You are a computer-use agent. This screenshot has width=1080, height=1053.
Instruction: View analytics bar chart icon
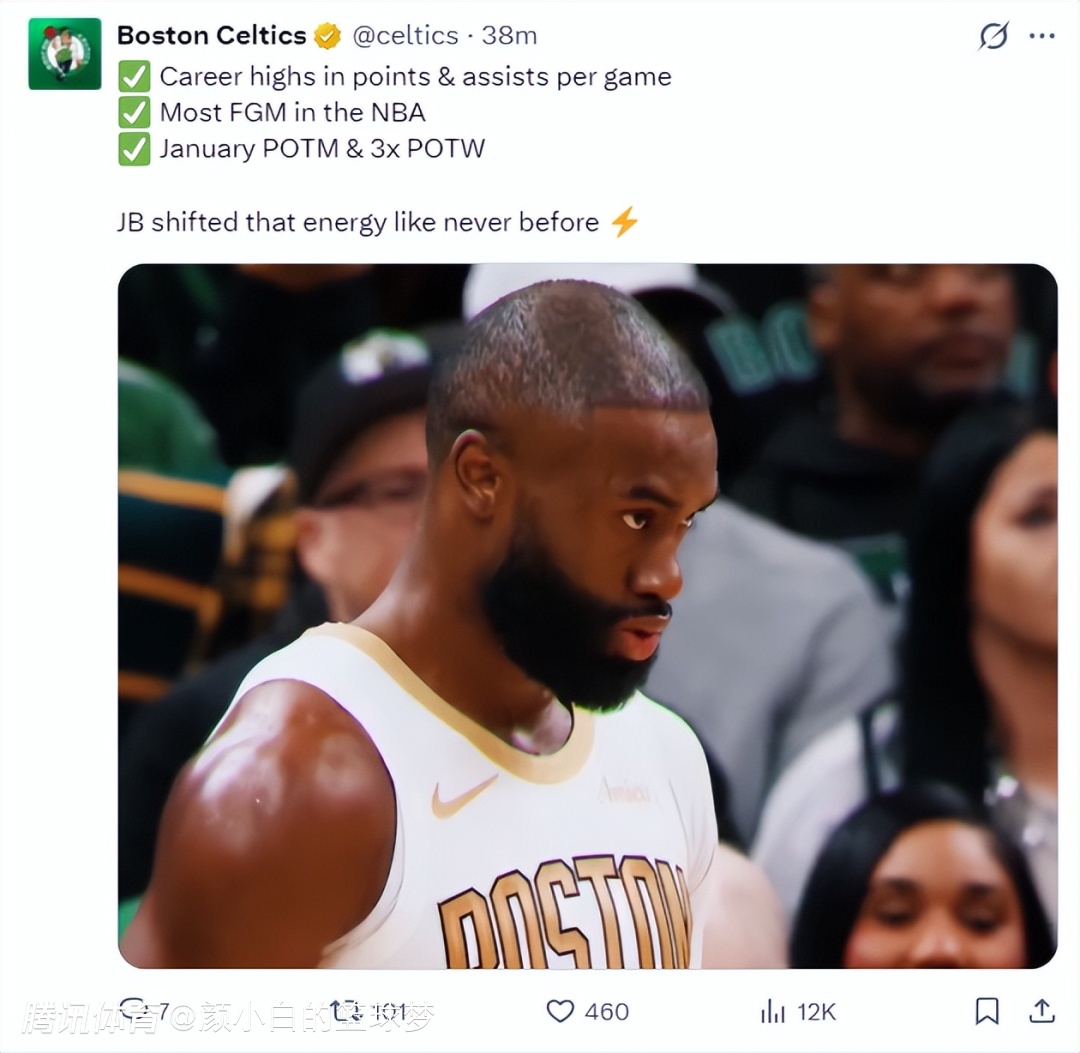[x=773, y=1012]
